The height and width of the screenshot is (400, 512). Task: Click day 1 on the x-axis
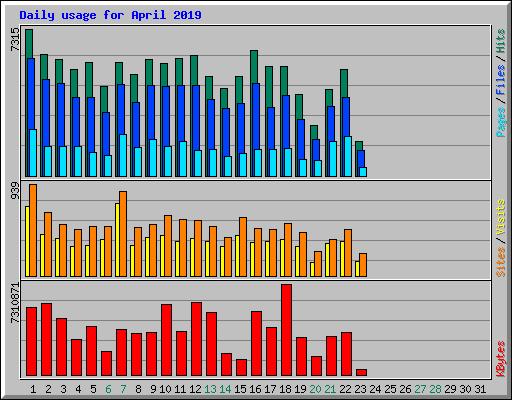(x=33, y=389)
